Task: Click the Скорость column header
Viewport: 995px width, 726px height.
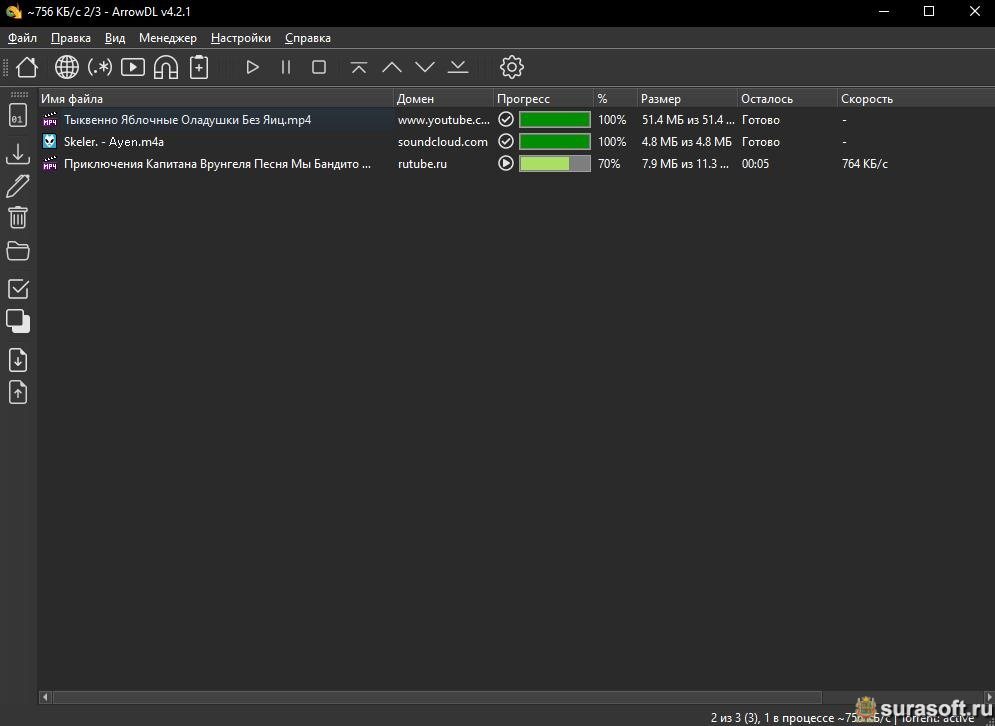Action: (867, 99)
